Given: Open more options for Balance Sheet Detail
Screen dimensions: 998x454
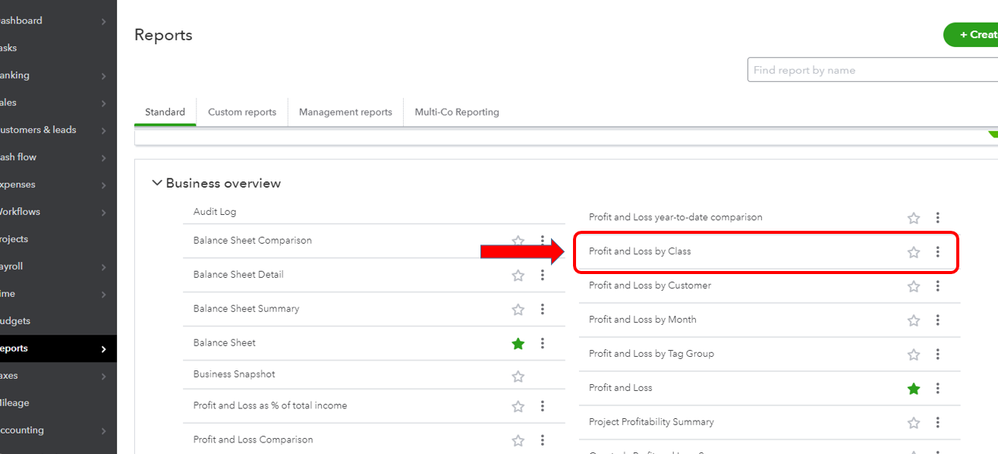Looking at the screenshot, I should tap(542, 275).
